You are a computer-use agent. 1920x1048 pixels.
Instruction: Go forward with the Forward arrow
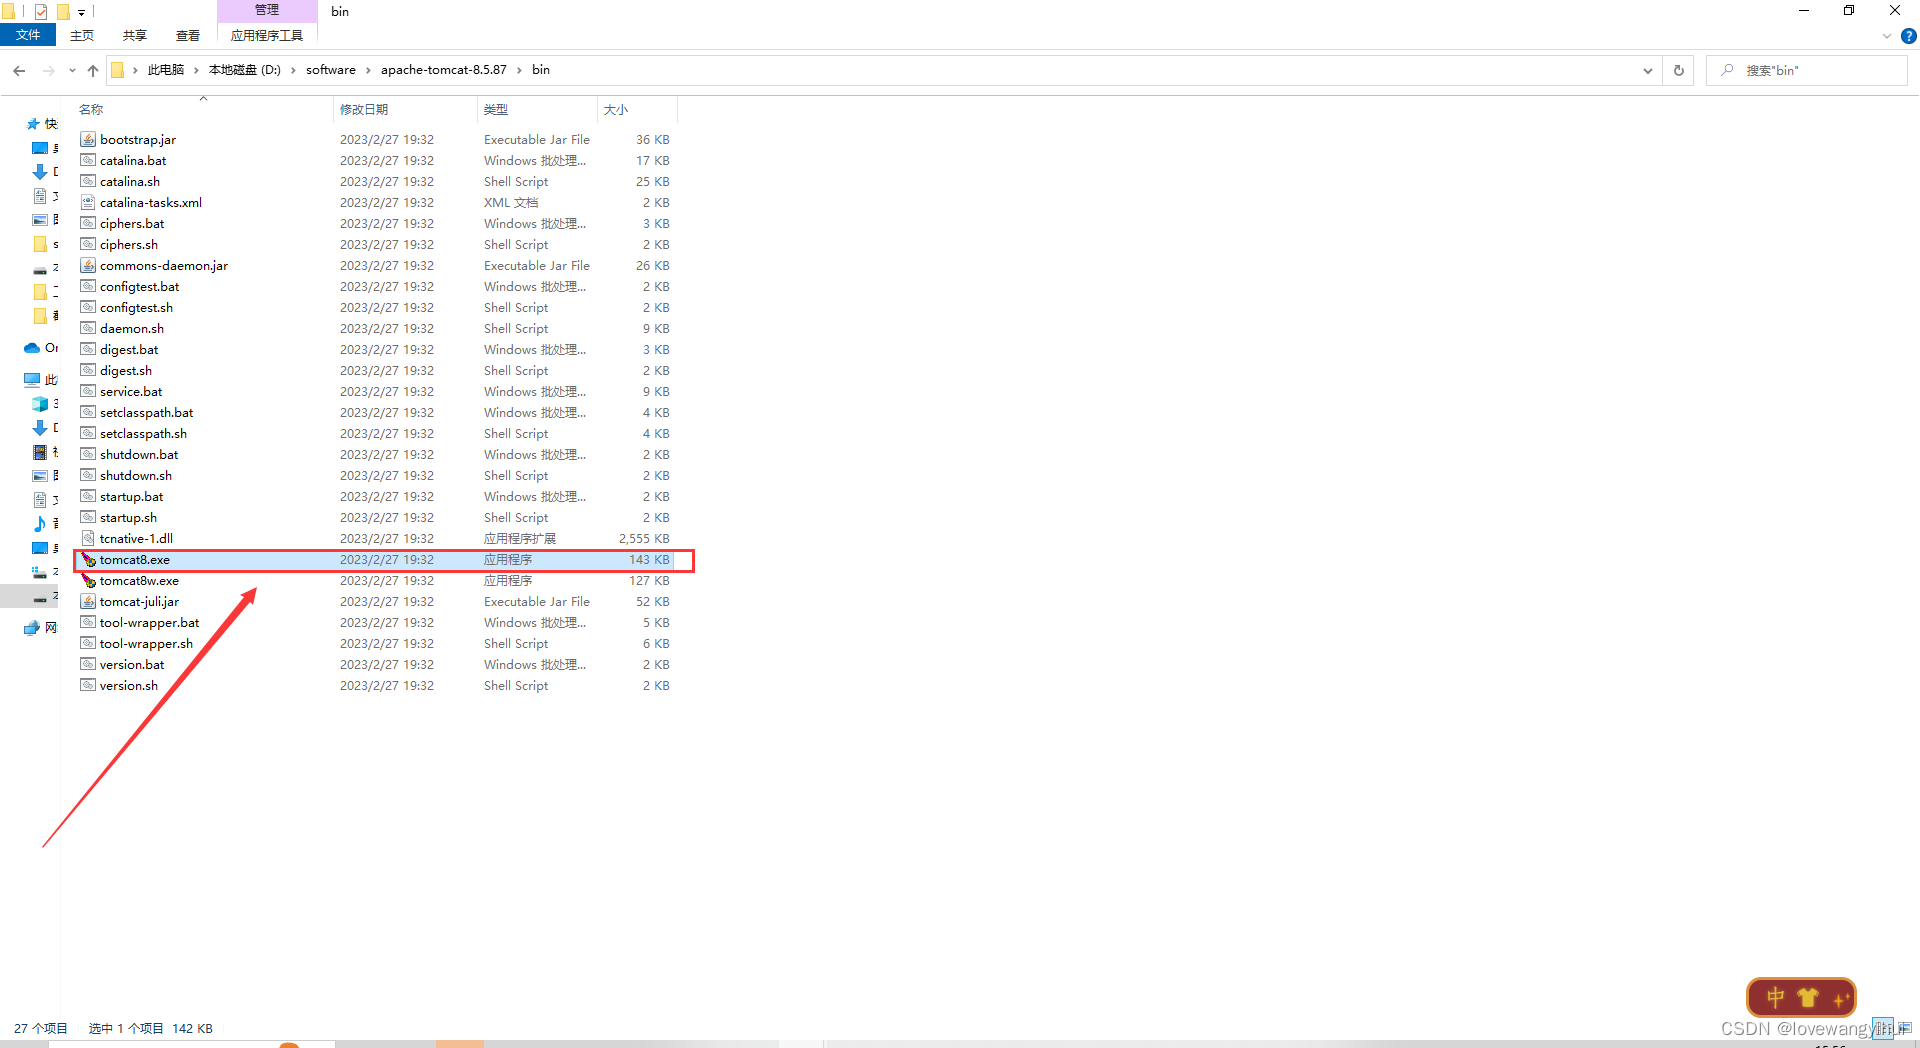pos(48,70)
